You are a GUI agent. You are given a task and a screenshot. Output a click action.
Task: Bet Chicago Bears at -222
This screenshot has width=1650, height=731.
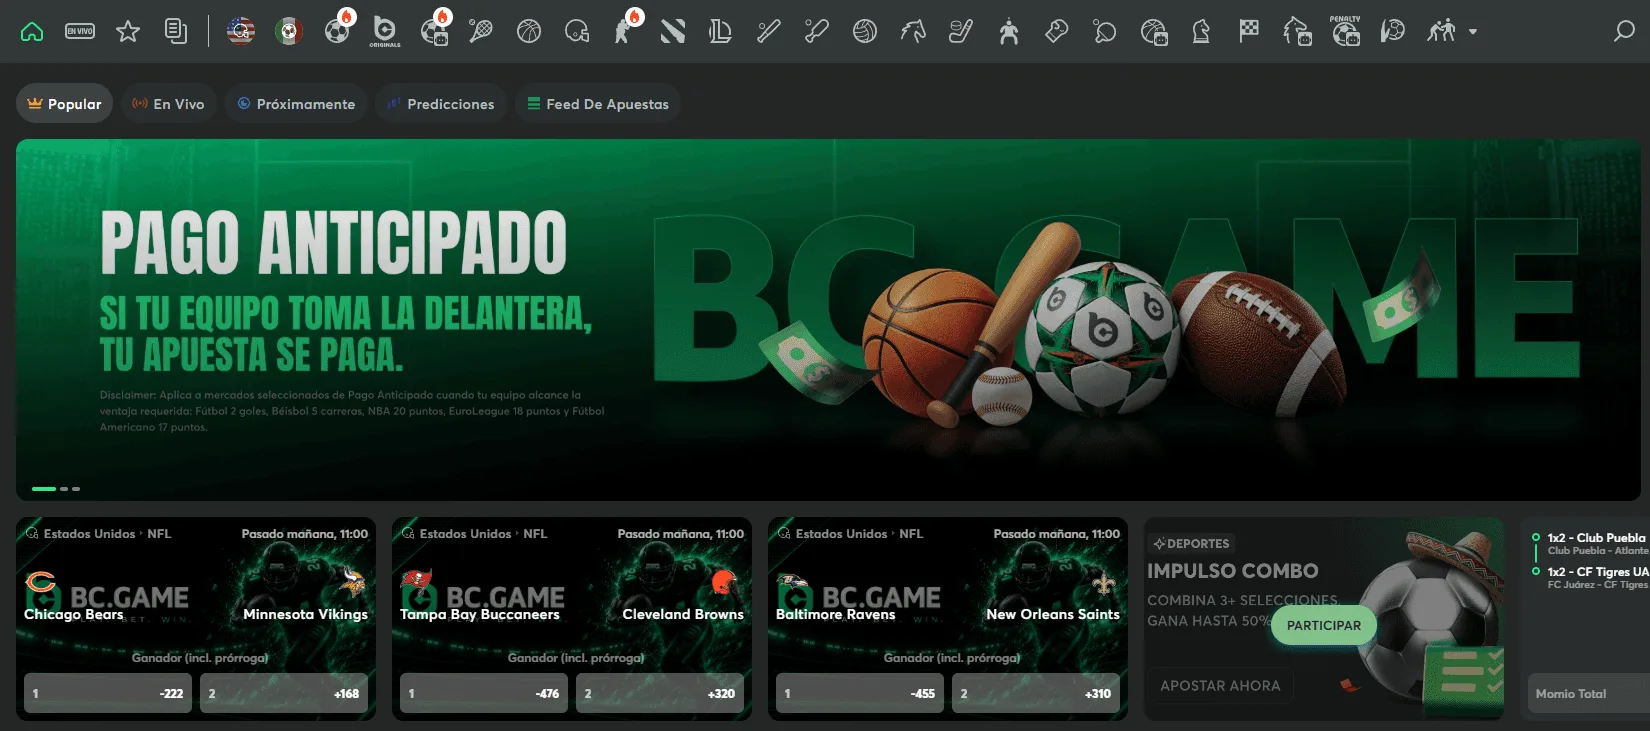click(x=108, y=693)
